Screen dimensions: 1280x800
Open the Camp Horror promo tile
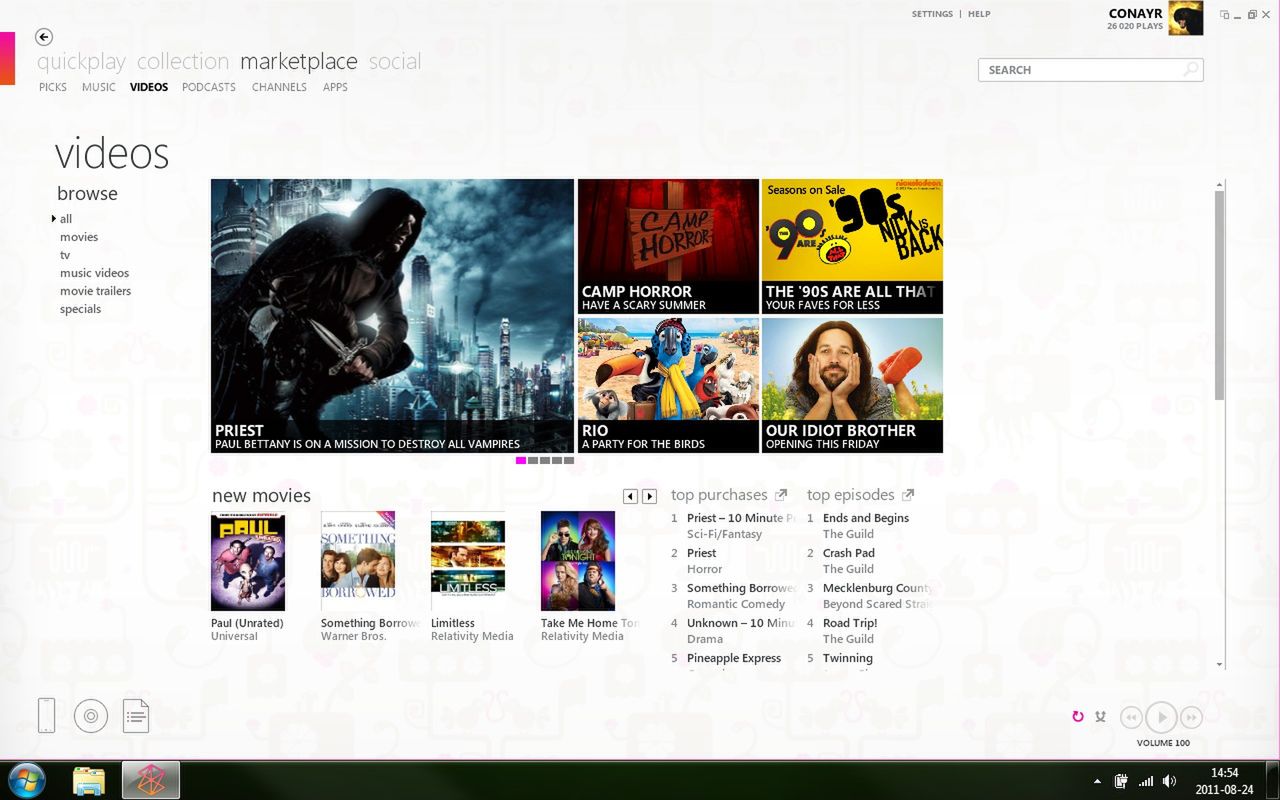668,246
